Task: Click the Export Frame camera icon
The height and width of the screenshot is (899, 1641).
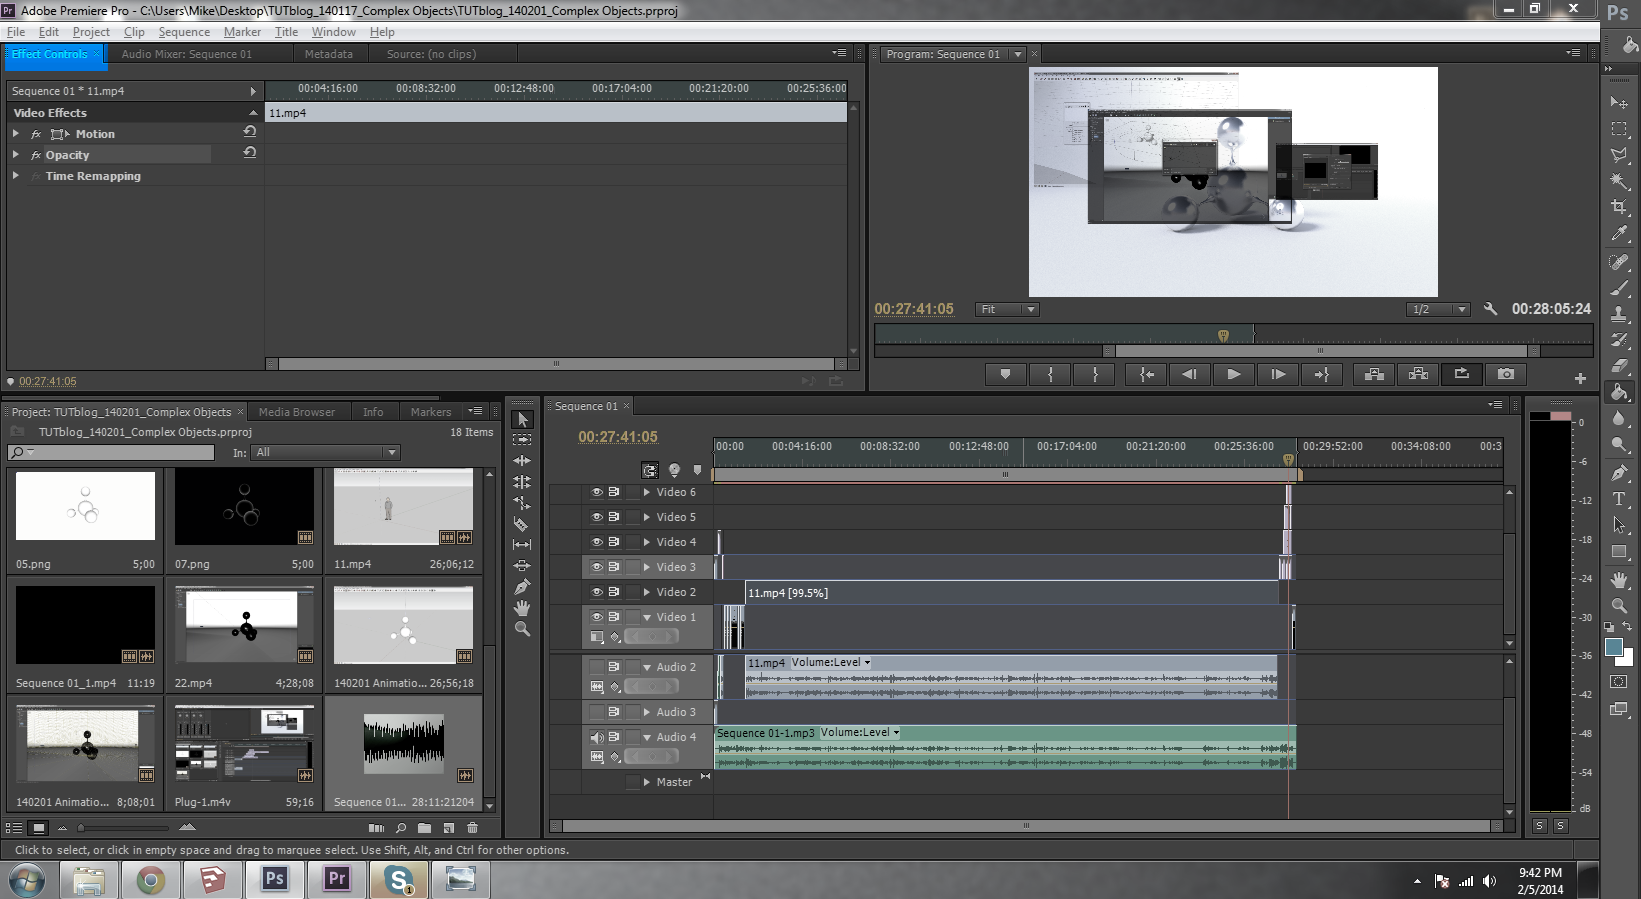Action: coord(1505,374)
